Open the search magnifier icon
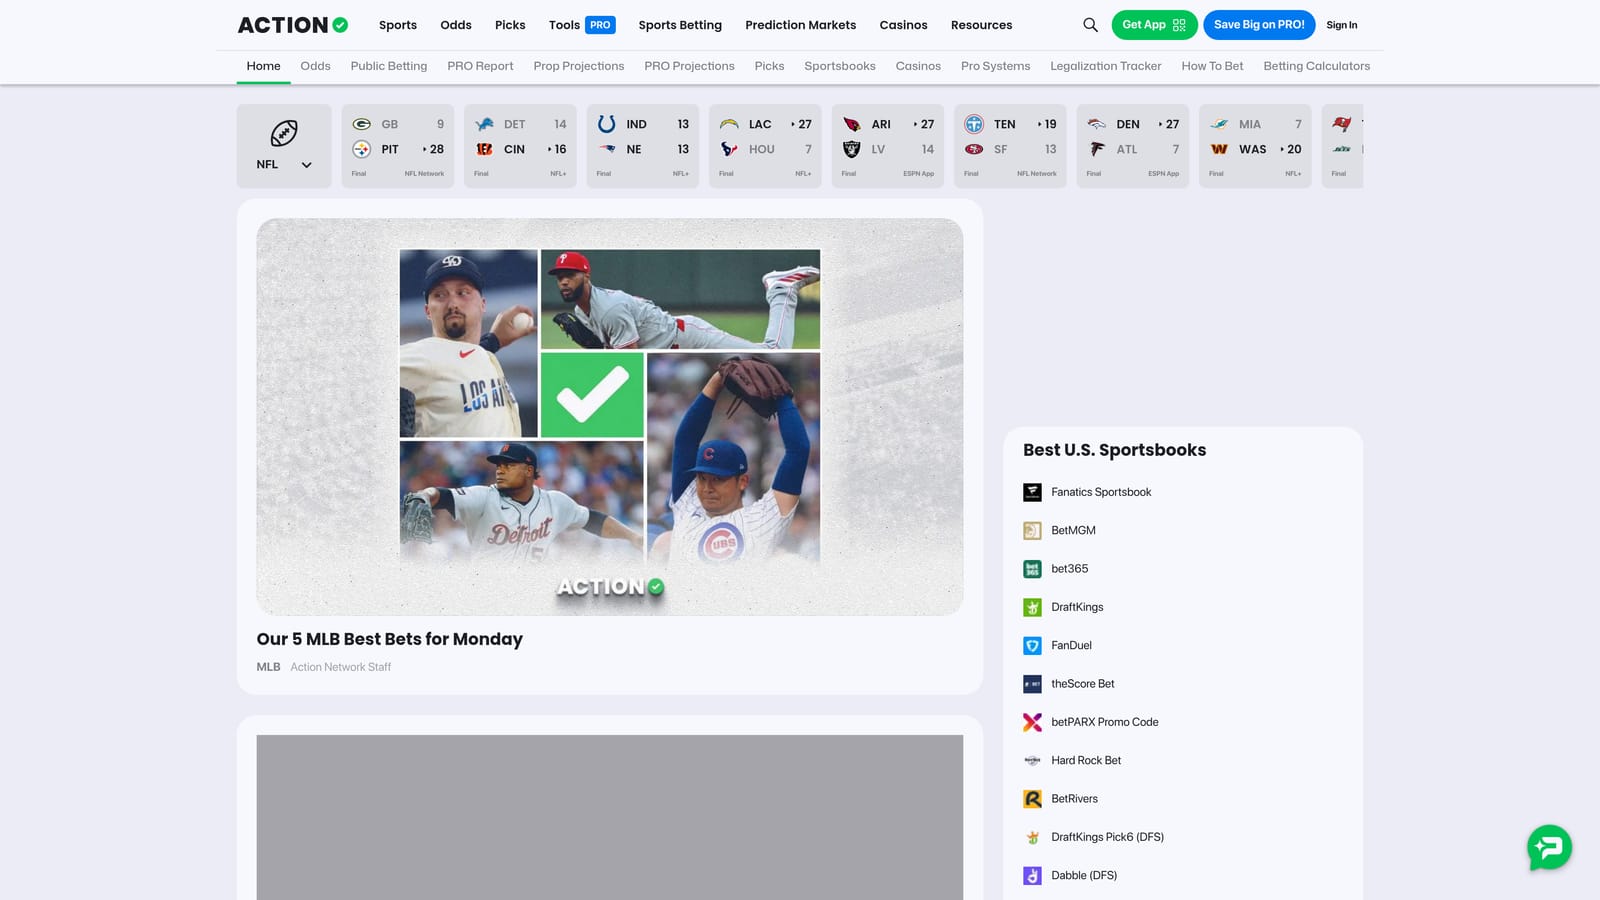Image resolution: width=1600 pixels, height=900 pixels. point(1090,25)
